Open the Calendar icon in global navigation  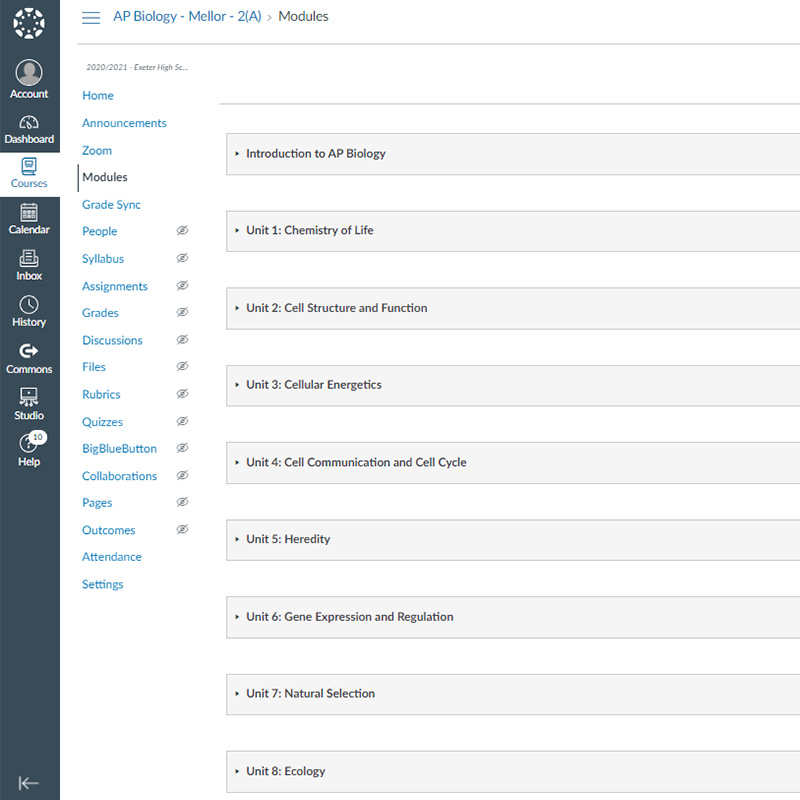click(x=29, y=213)
